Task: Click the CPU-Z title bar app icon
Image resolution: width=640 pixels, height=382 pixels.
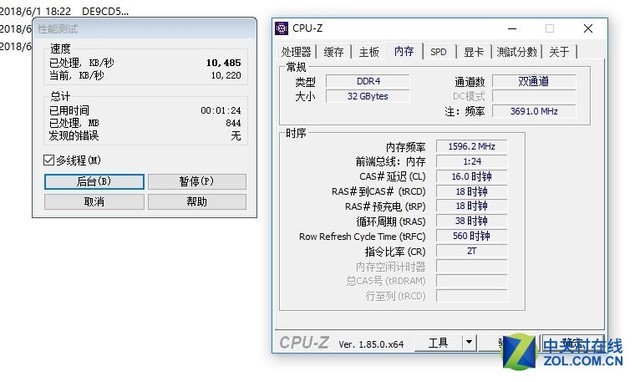Action: click(x=282, y=28)
